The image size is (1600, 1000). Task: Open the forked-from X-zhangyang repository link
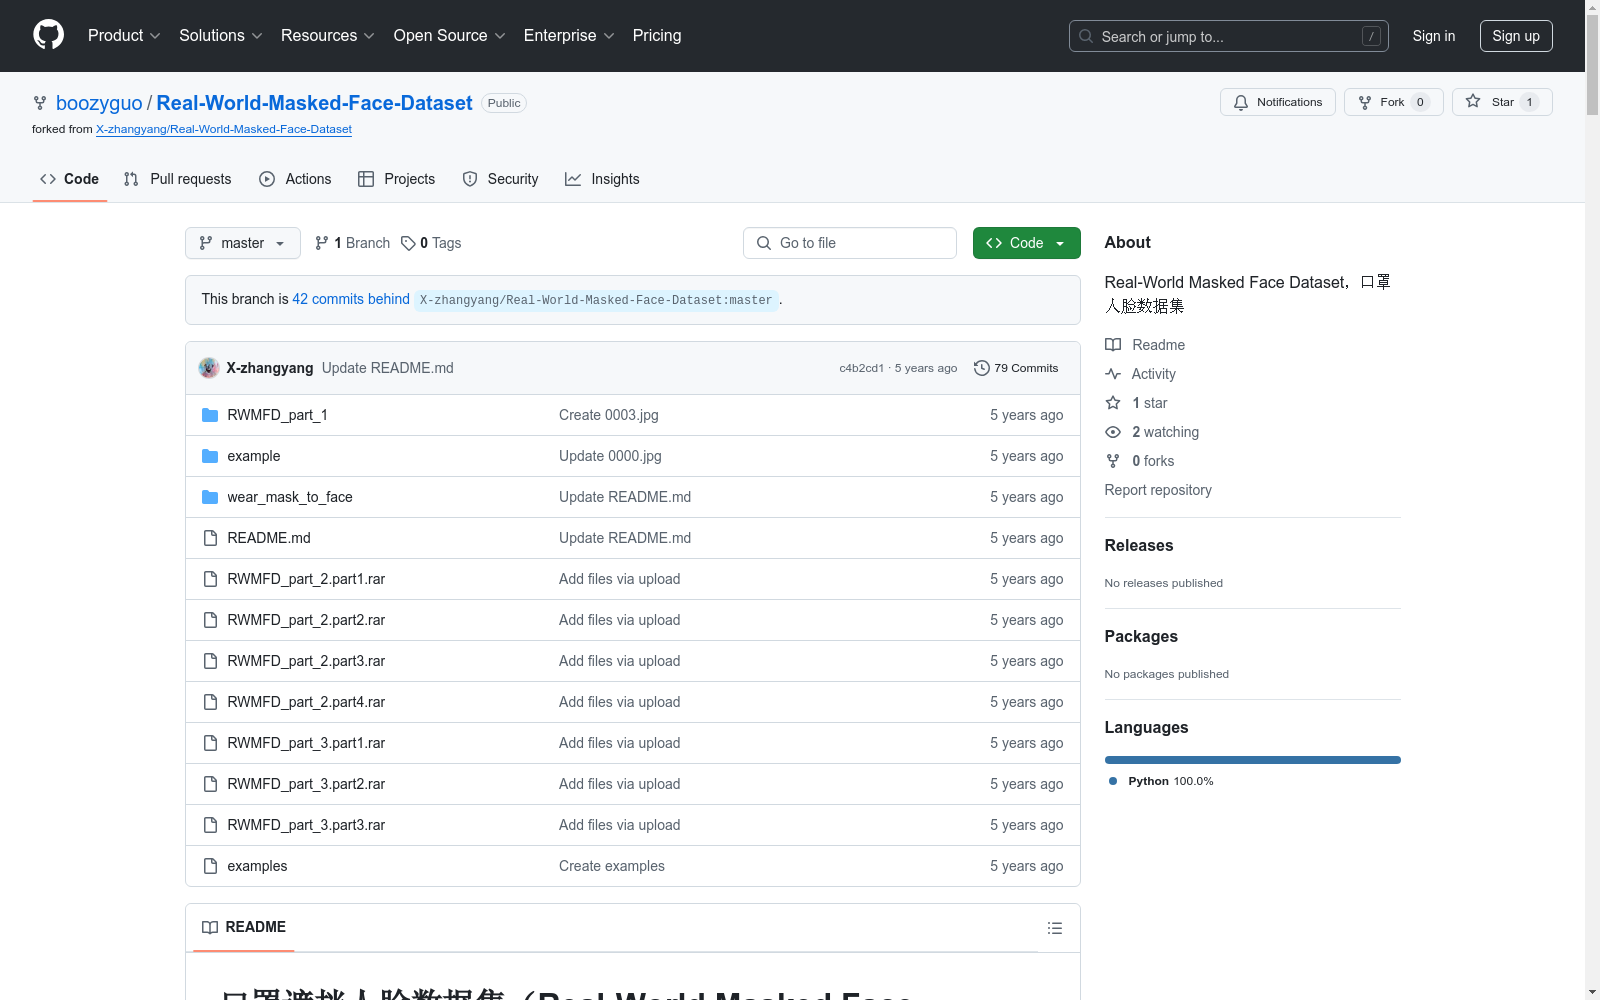(x=224, y=129)
